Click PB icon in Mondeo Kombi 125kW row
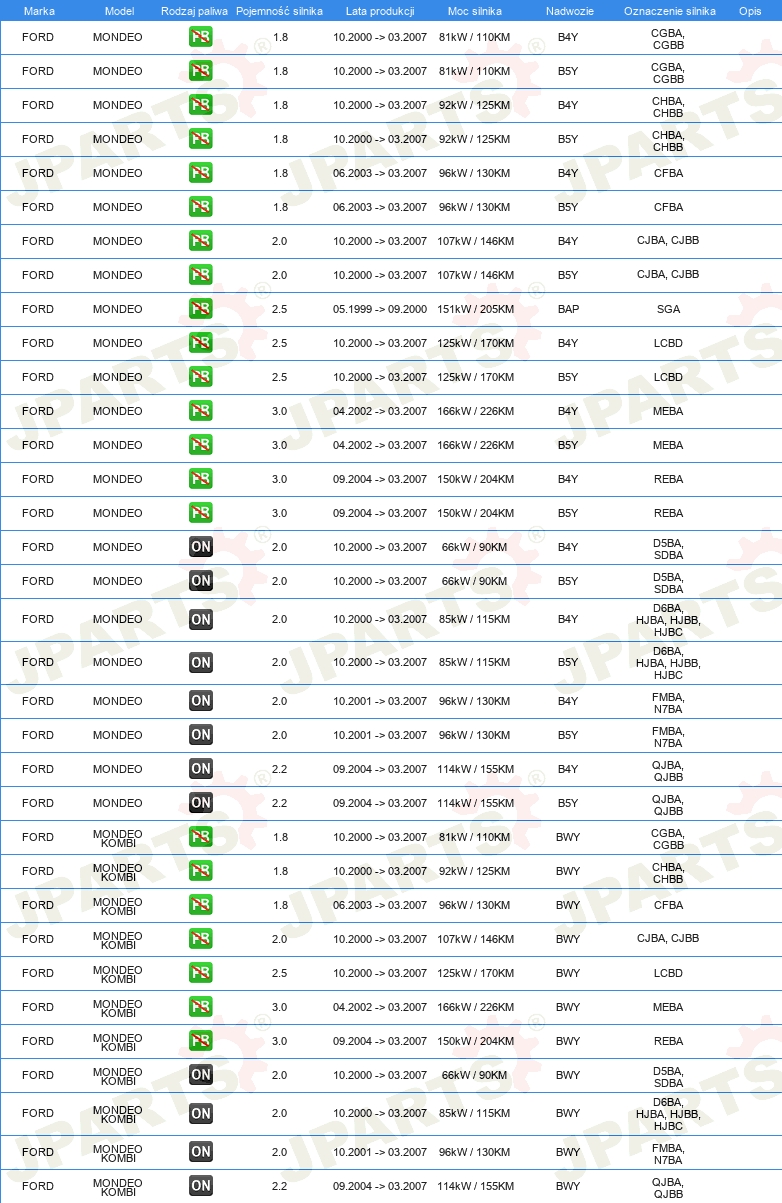Screen dimensions: 782x1203 [x=201, y=974]
